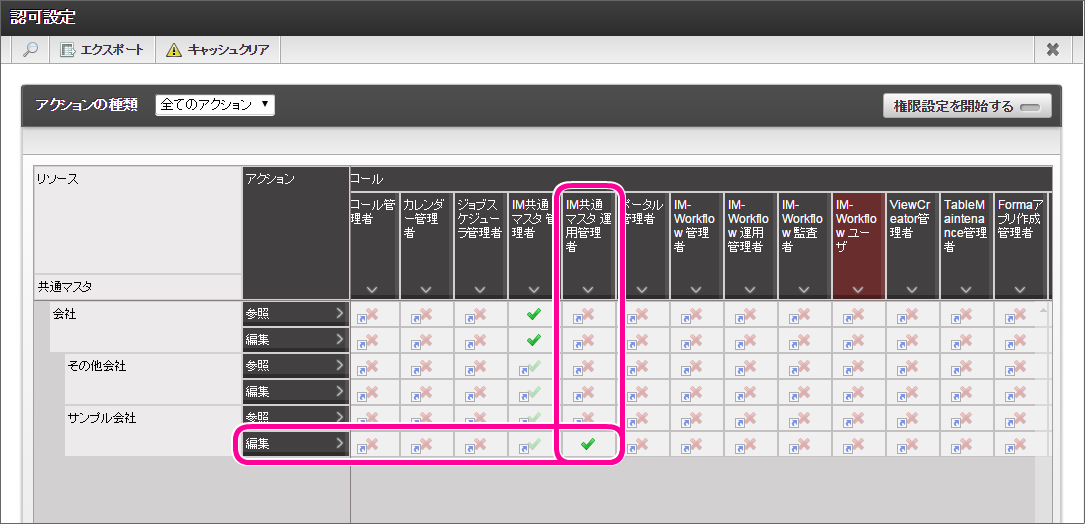Viewport: 1085px width, 524px height.
Task: Open the 編集 action arrow for その他会社
Action: 339,392
